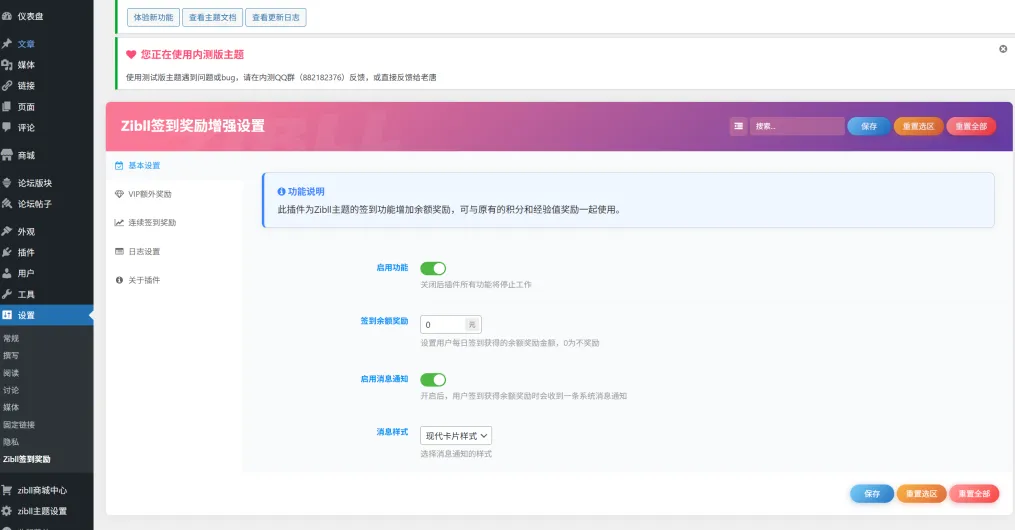This screenshot has height=530, width=1015.
Task: Open the 连续签到奖励 tab
Action: (x=173, y=223)
